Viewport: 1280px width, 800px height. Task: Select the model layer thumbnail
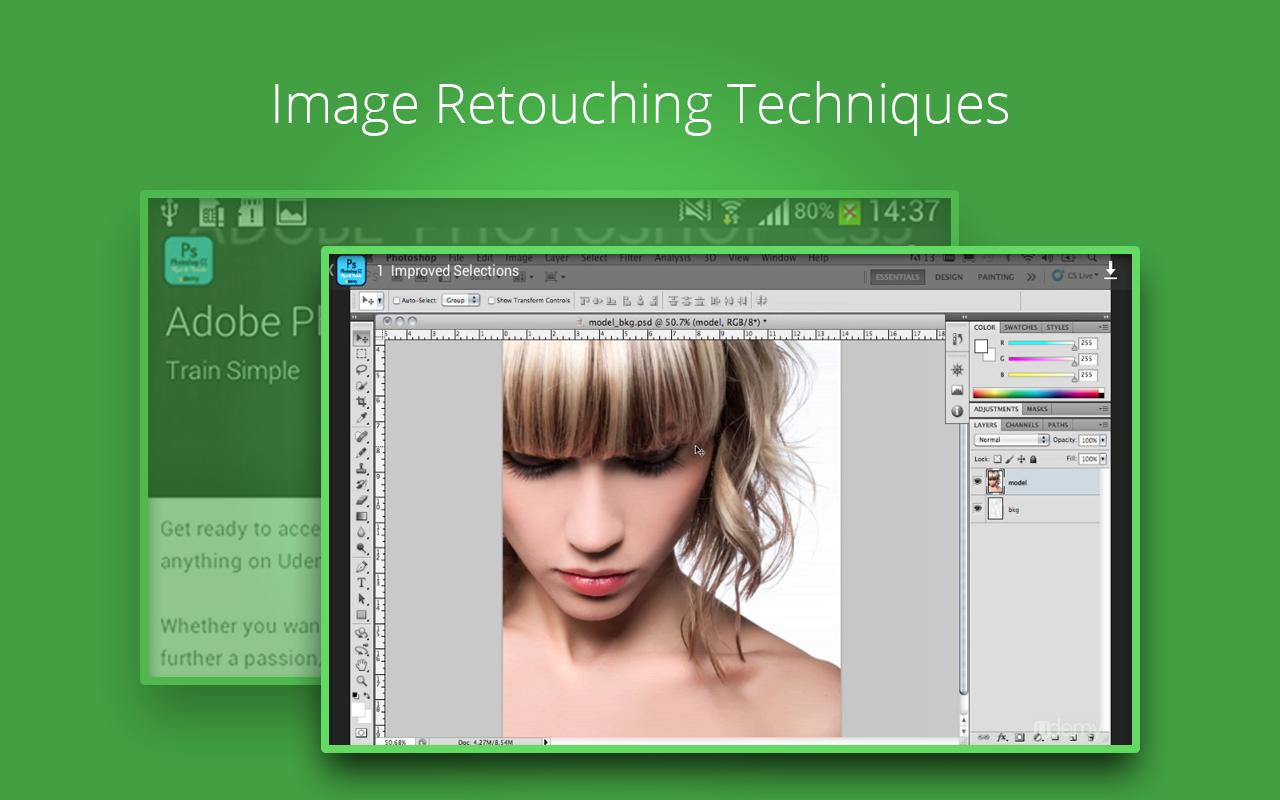coord(995,482)
